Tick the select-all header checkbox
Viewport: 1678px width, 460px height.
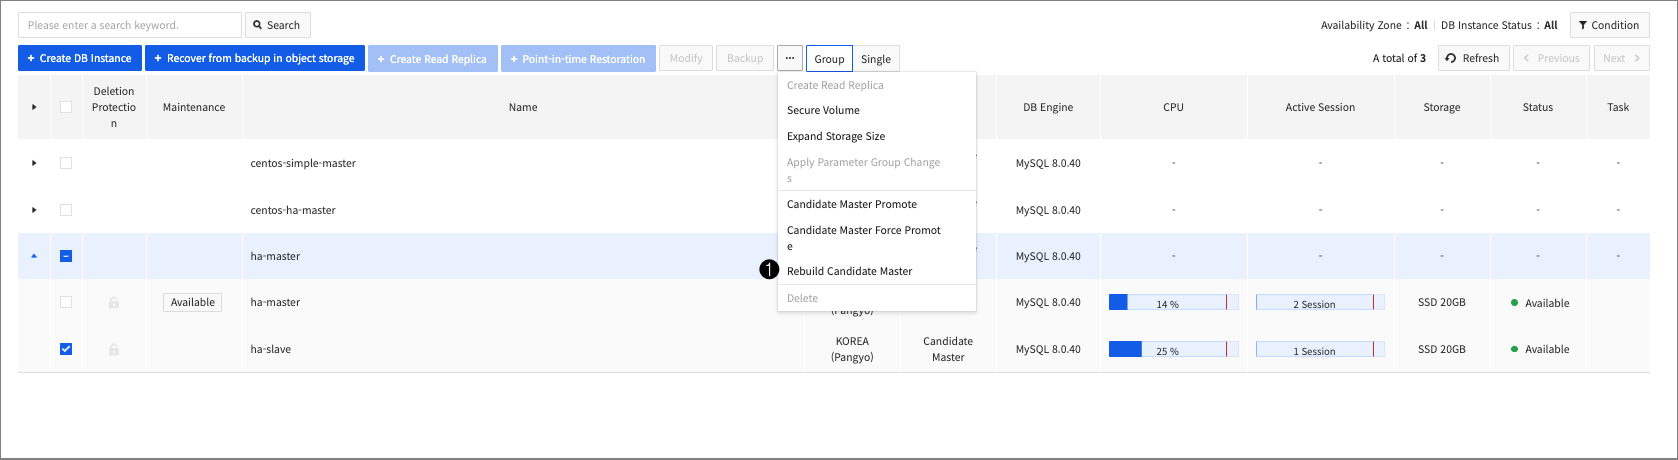click(x=66, y=107)
